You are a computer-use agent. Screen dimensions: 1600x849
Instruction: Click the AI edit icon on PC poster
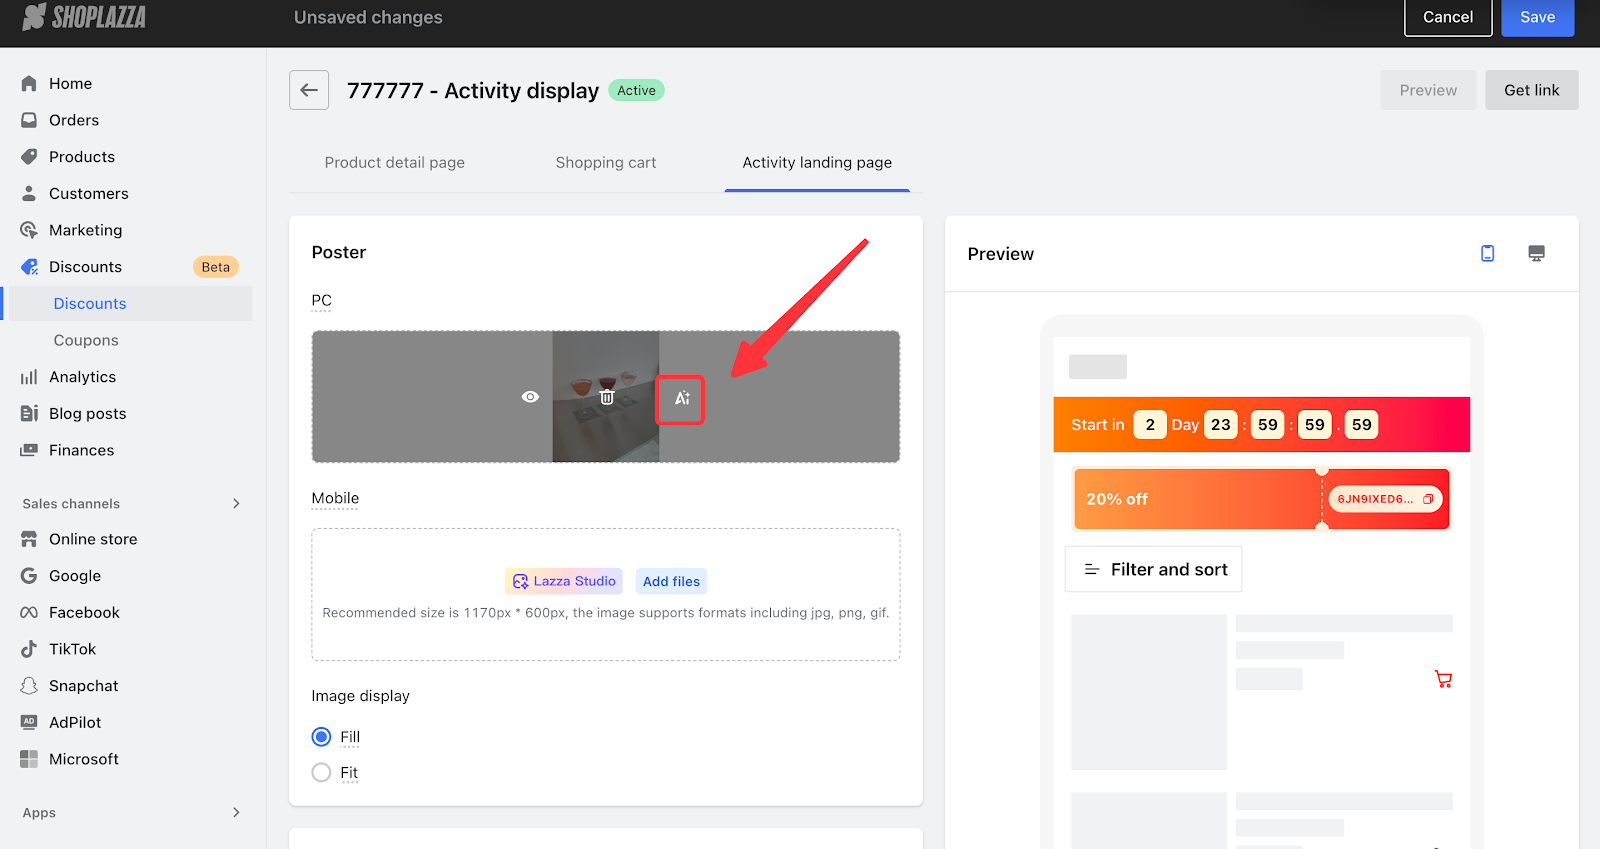coord(681,398)
